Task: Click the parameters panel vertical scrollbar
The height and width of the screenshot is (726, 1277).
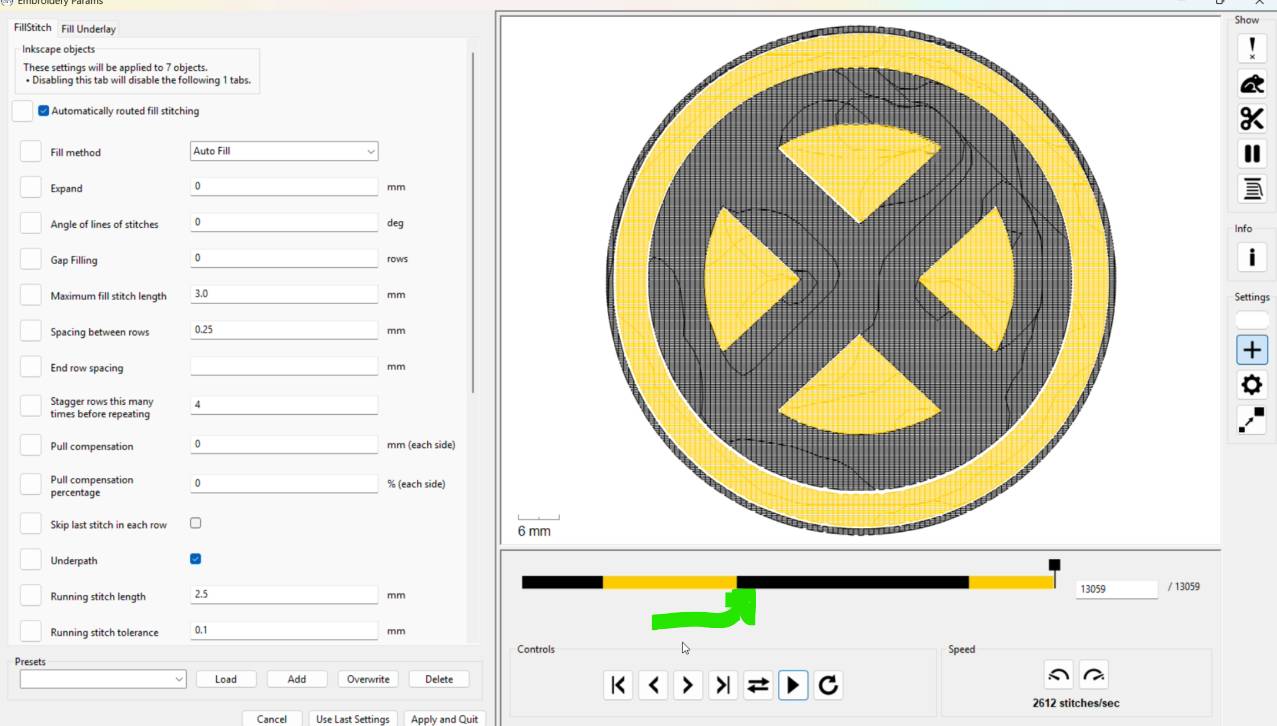Action: click(472, 222)
